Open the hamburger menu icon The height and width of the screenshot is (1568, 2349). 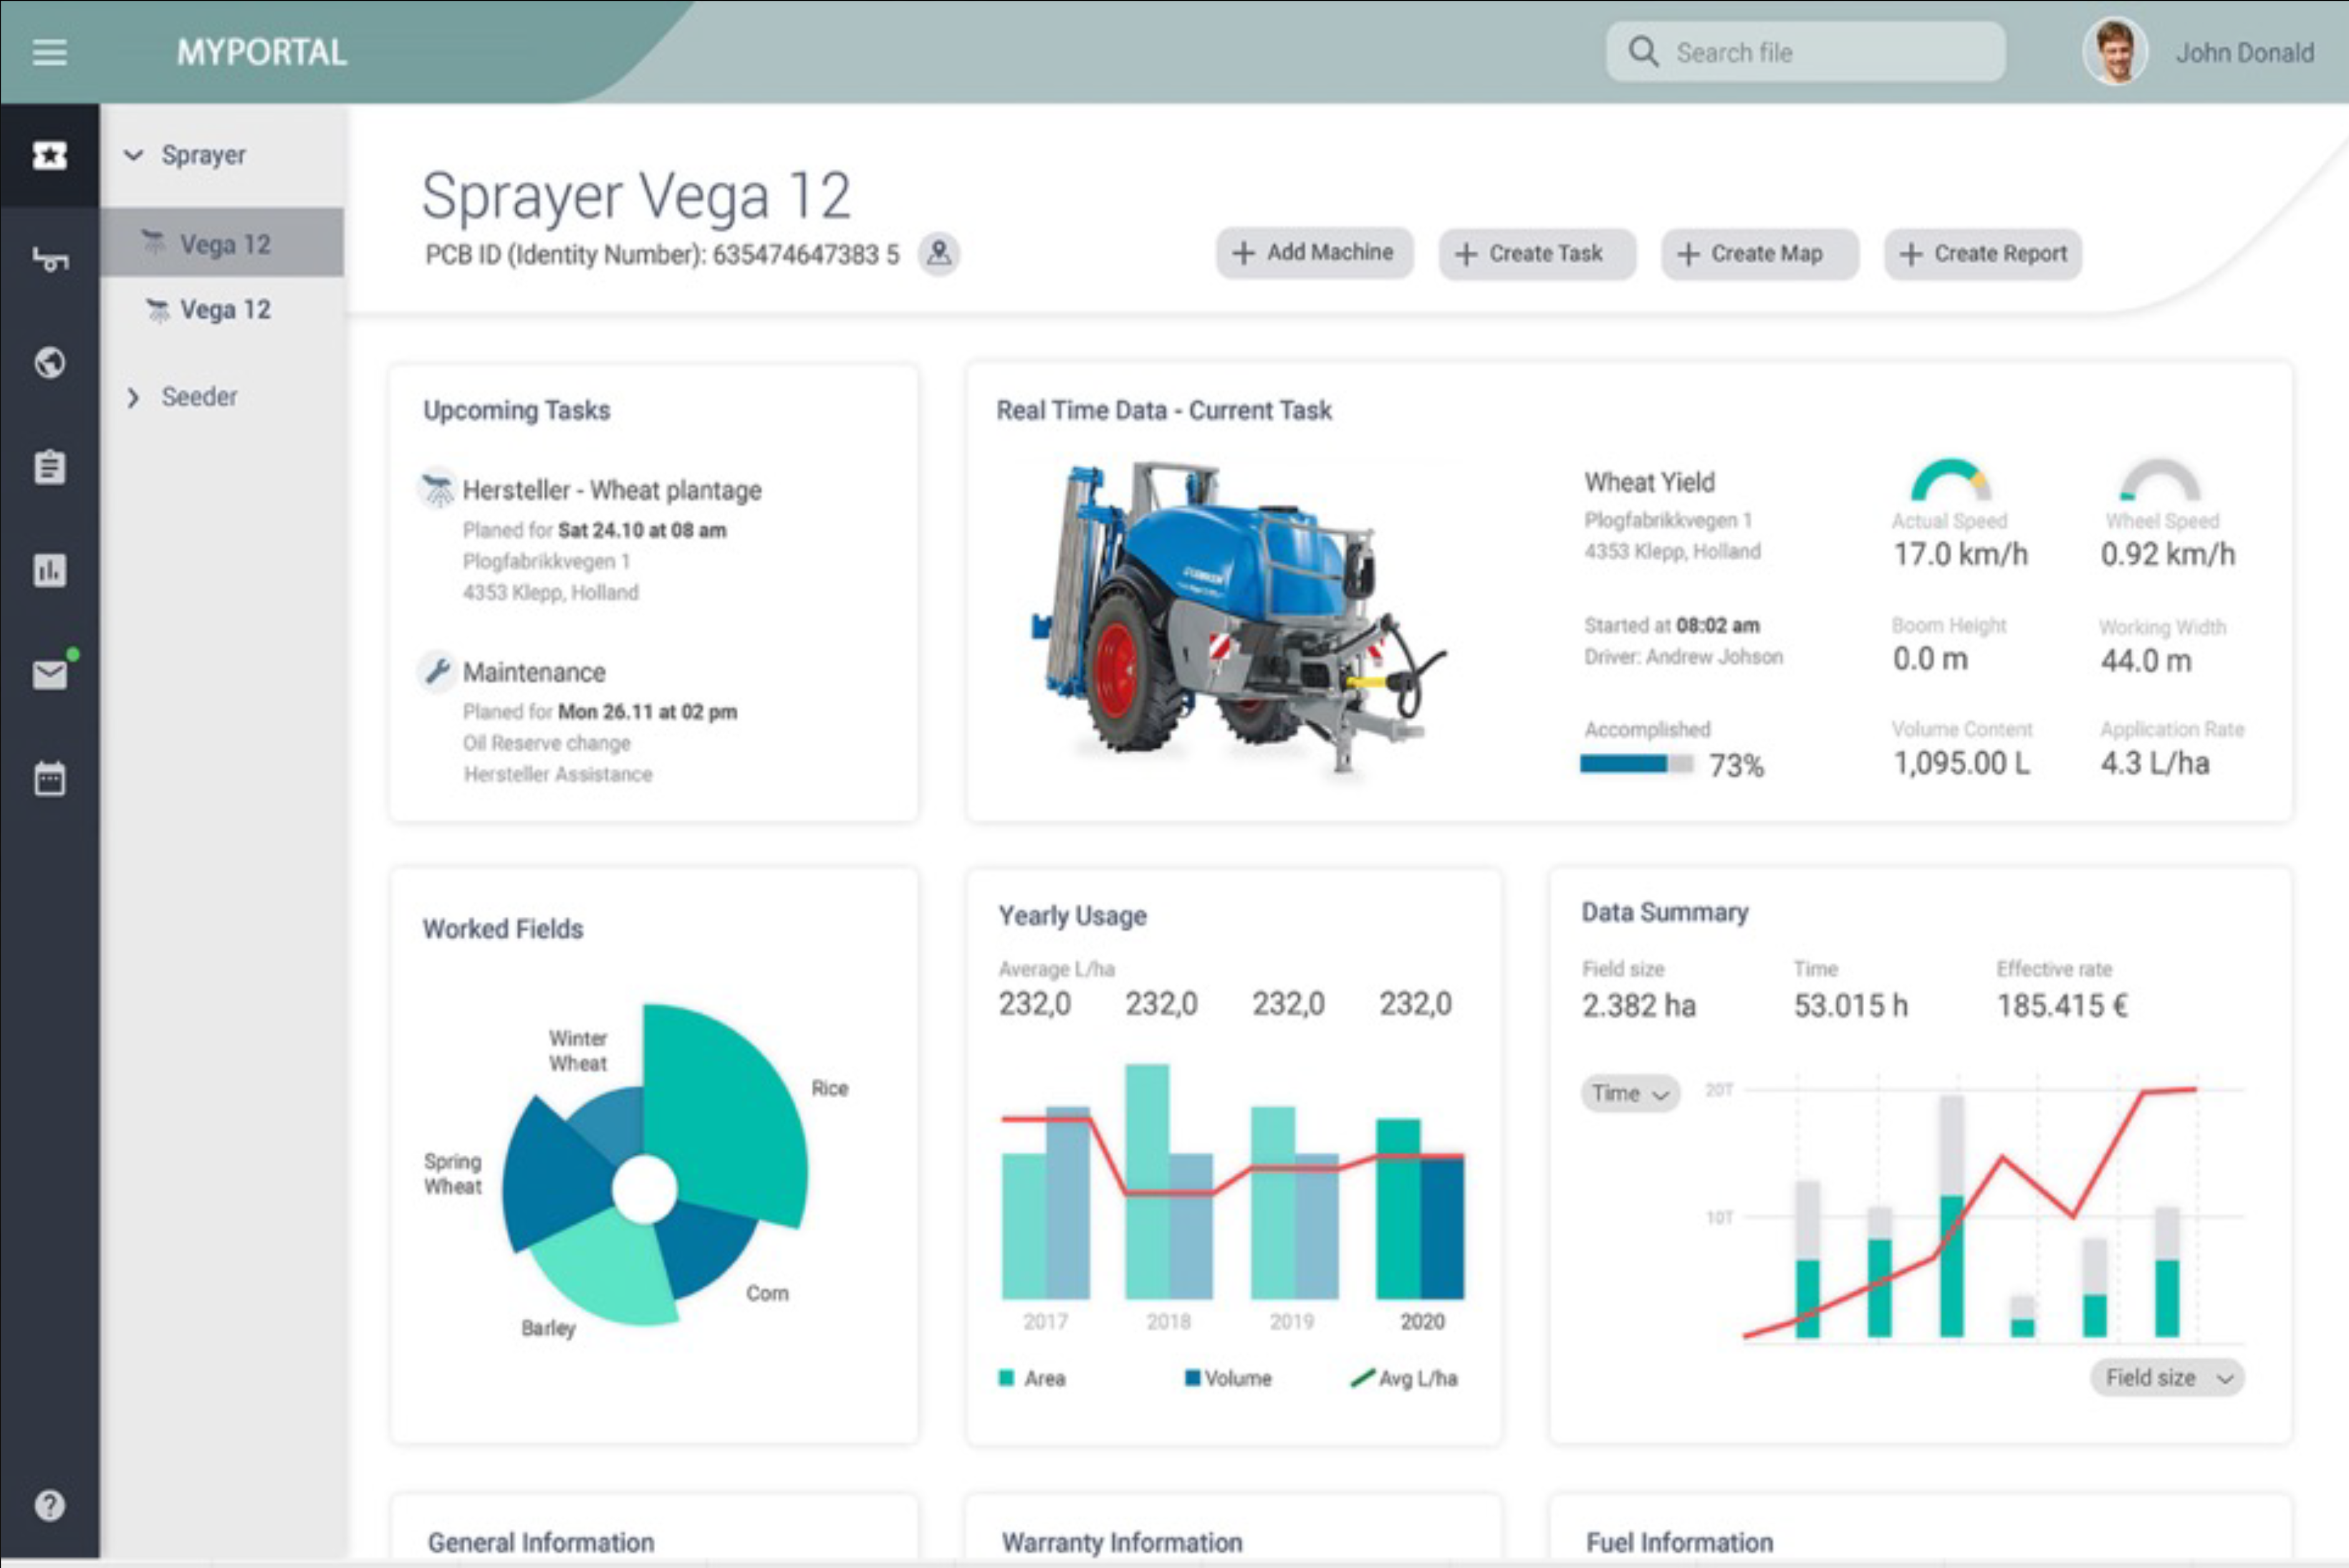(49, 52)
